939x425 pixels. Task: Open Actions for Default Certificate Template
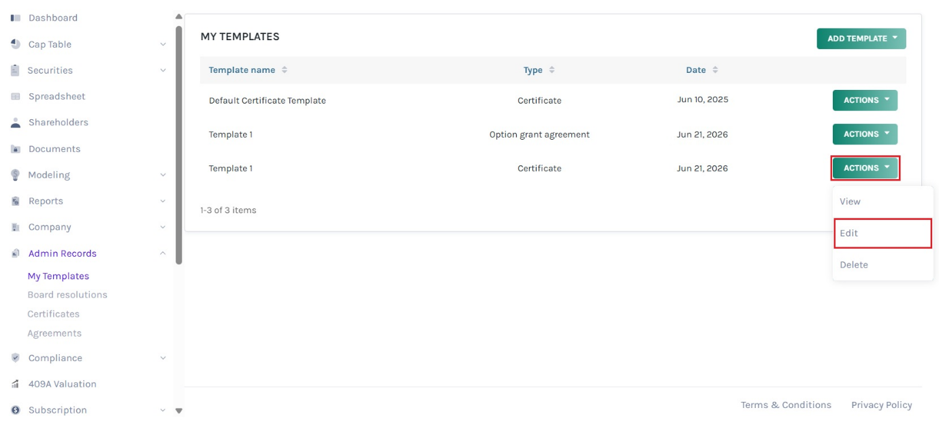865,100
